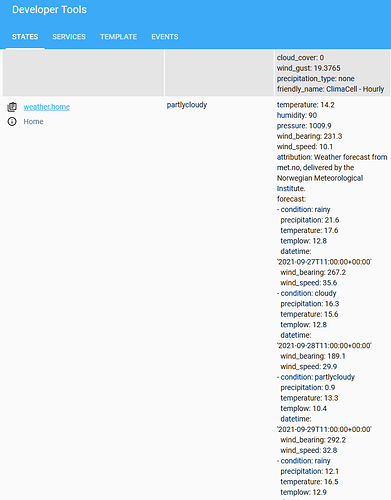Click the cloud_cover 0 attribute
The width and height of the screenshot is (391, 500).
300,58
